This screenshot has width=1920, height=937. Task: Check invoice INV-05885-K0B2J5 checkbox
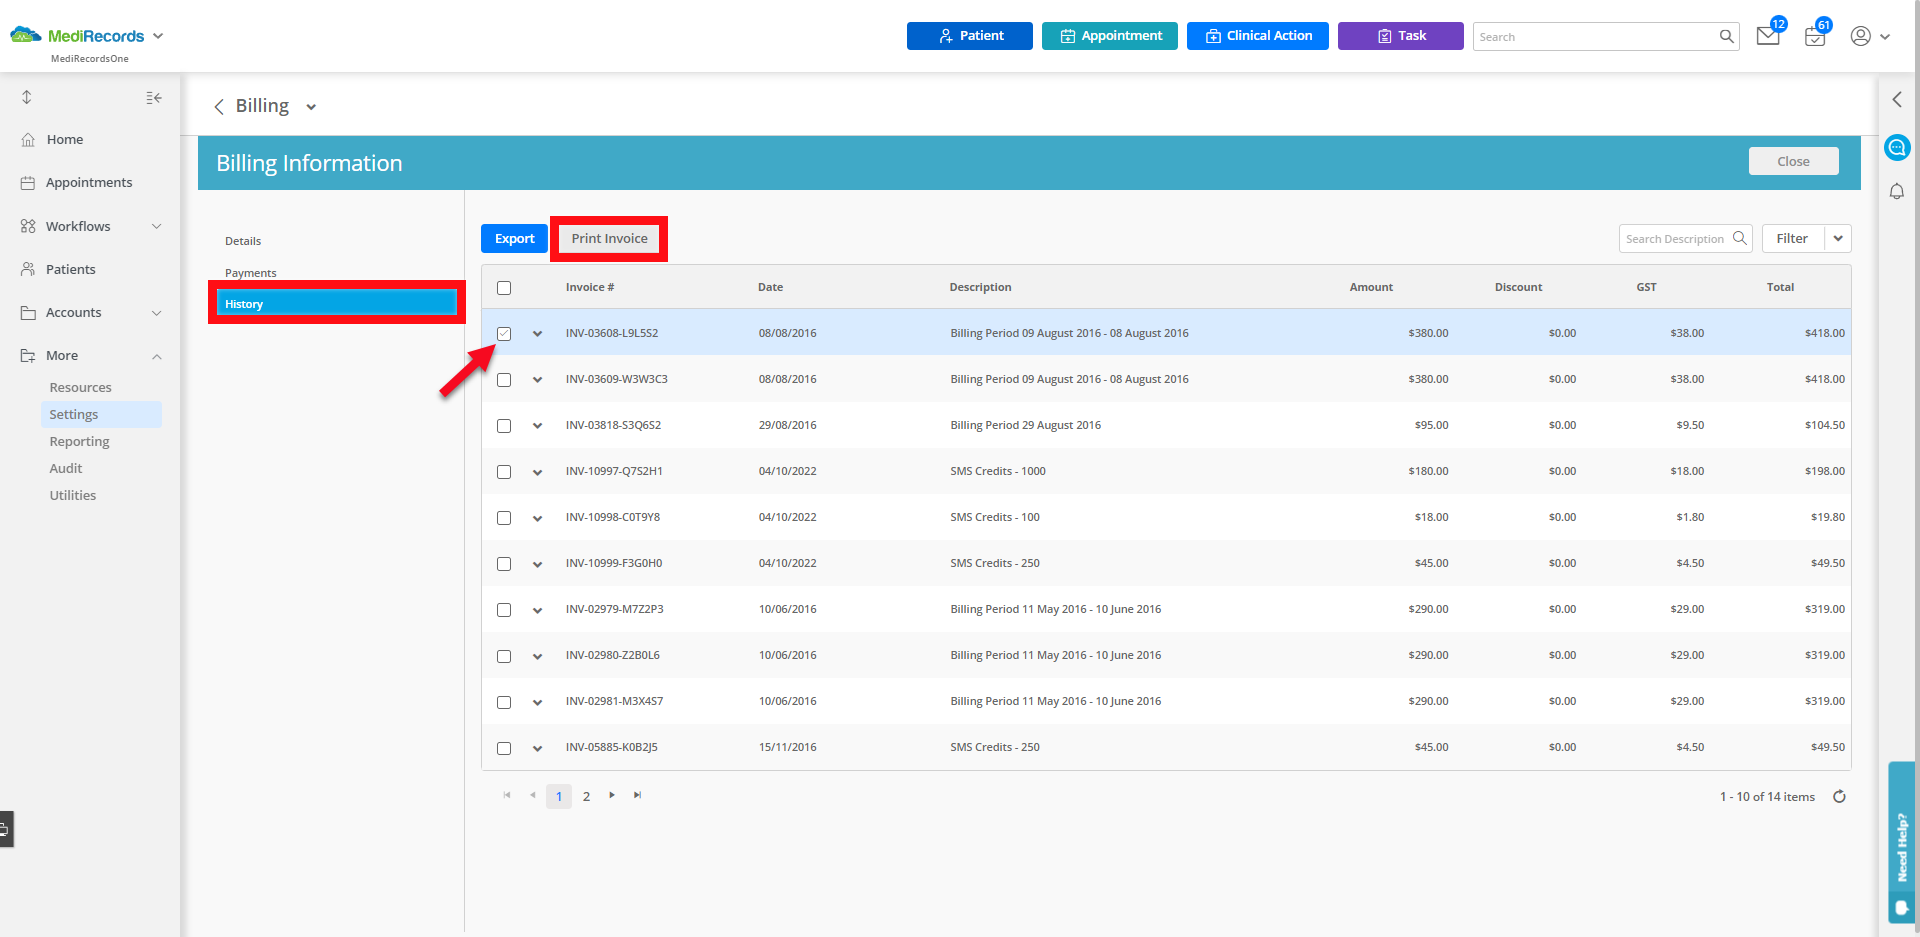point(504,748)
